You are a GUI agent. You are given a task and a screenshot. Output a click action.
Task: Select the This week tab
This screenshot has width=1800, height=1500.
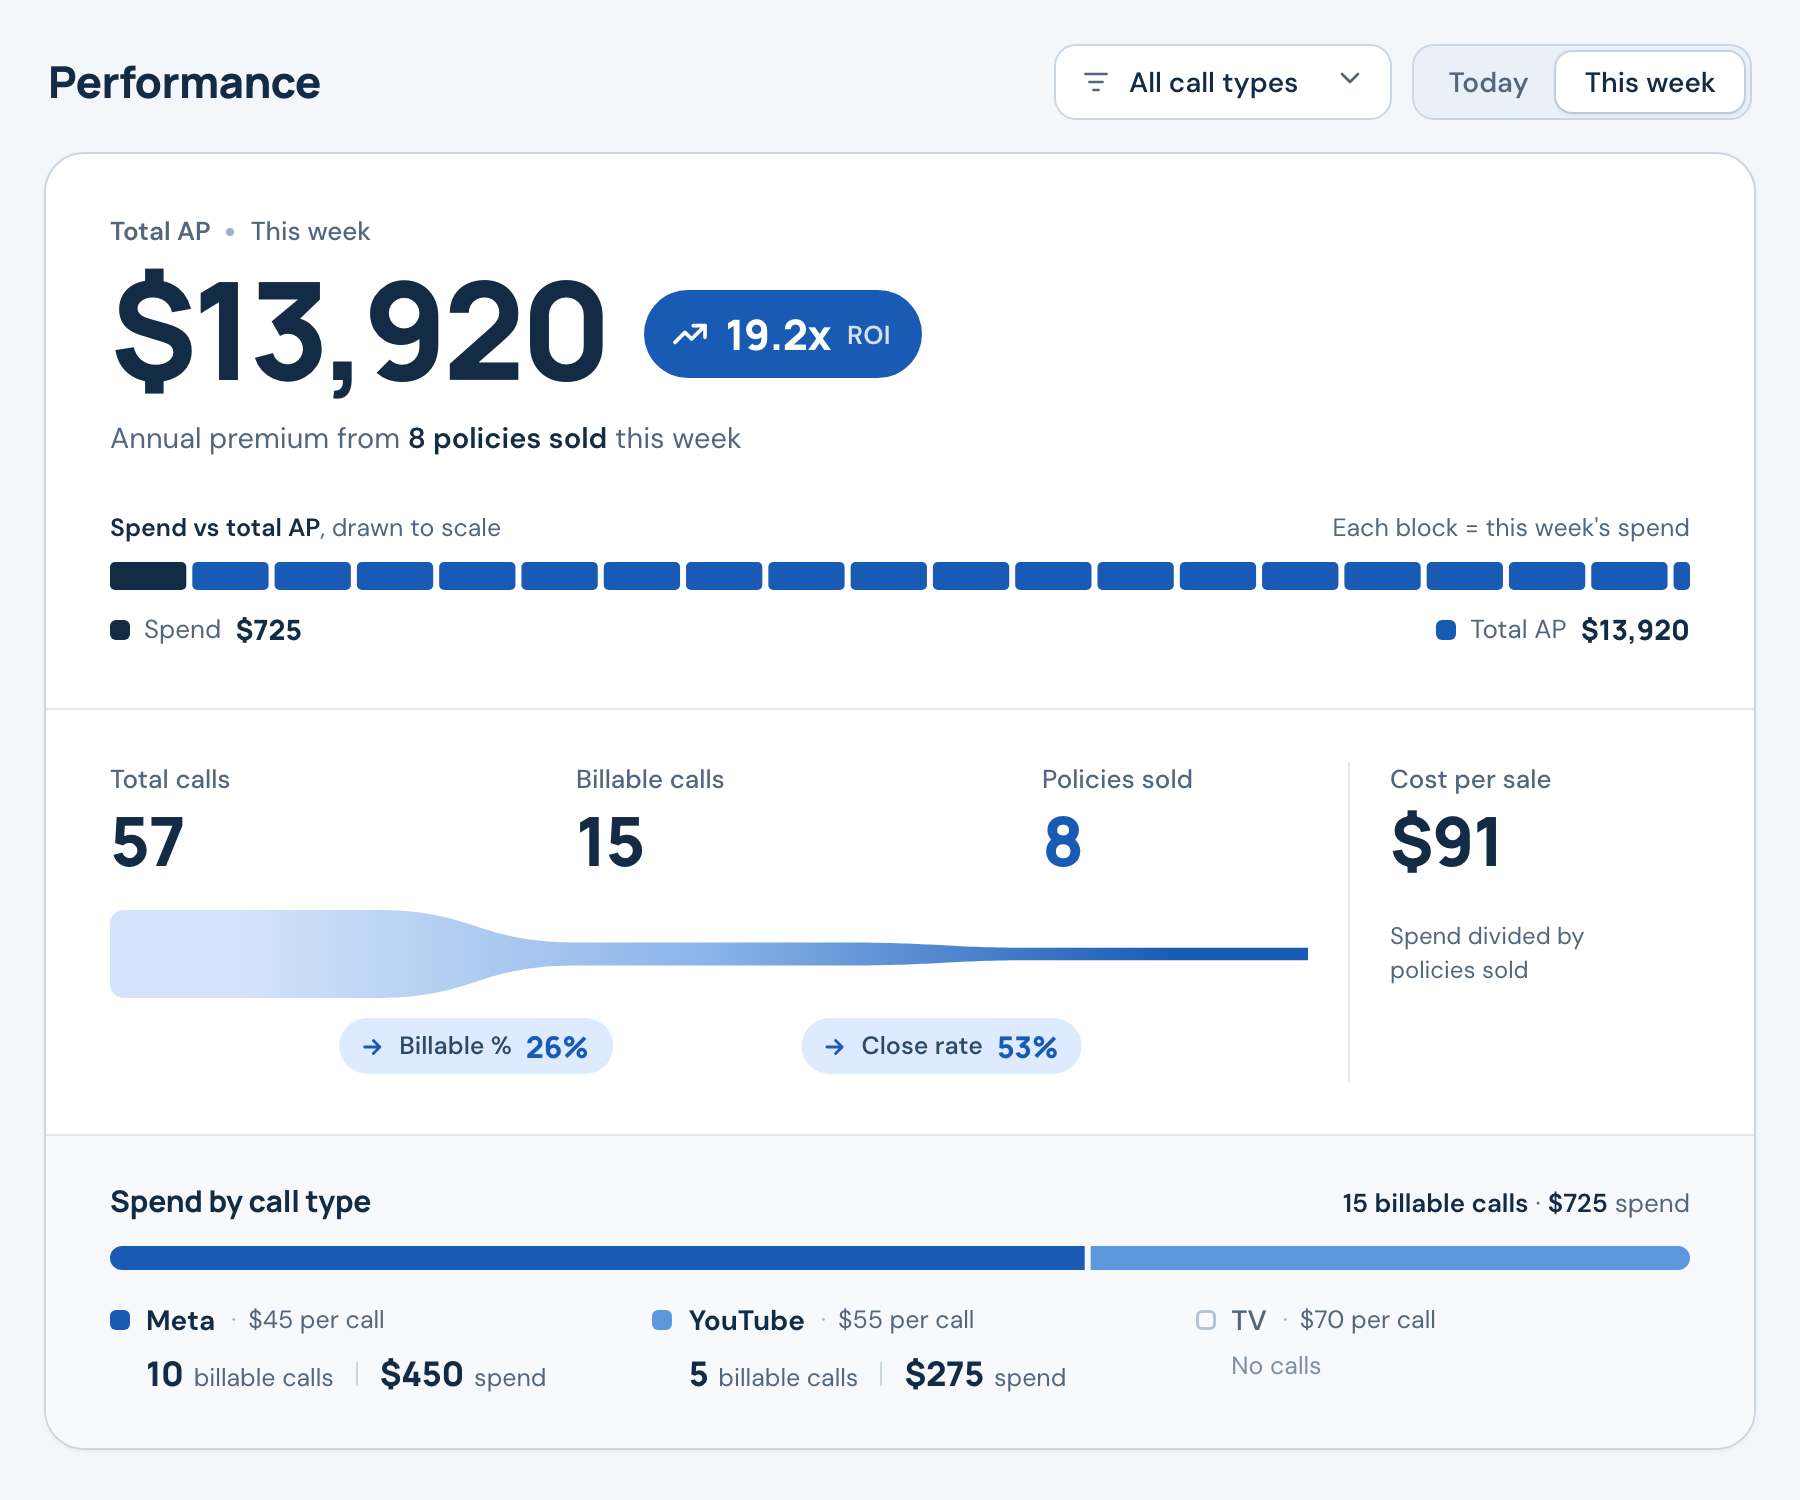(x=1650, y=82)
